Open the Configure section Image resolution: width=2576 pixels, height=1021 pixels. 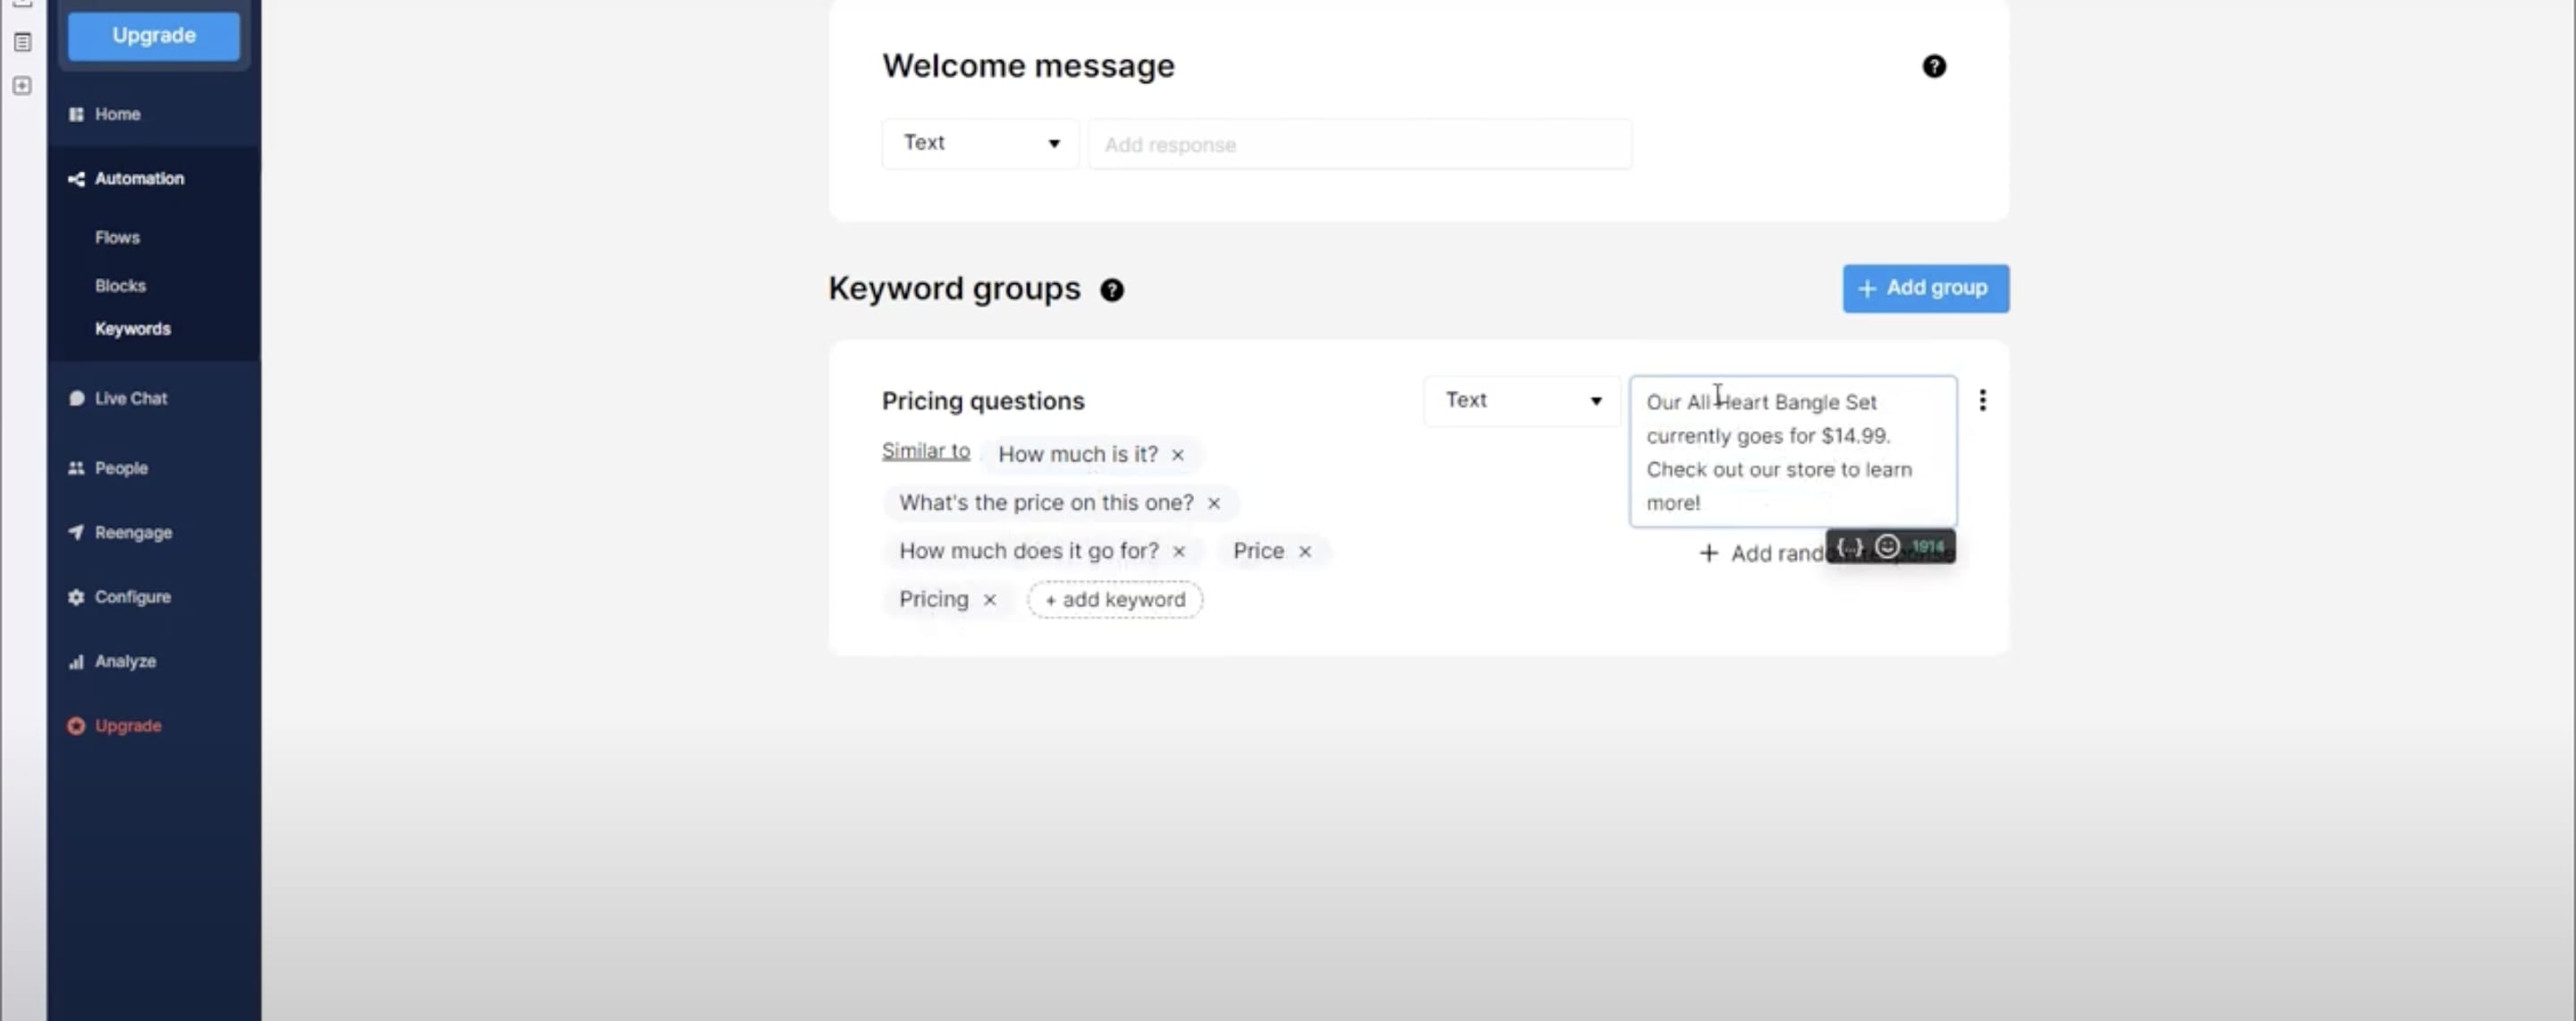[x=132, y=596]
